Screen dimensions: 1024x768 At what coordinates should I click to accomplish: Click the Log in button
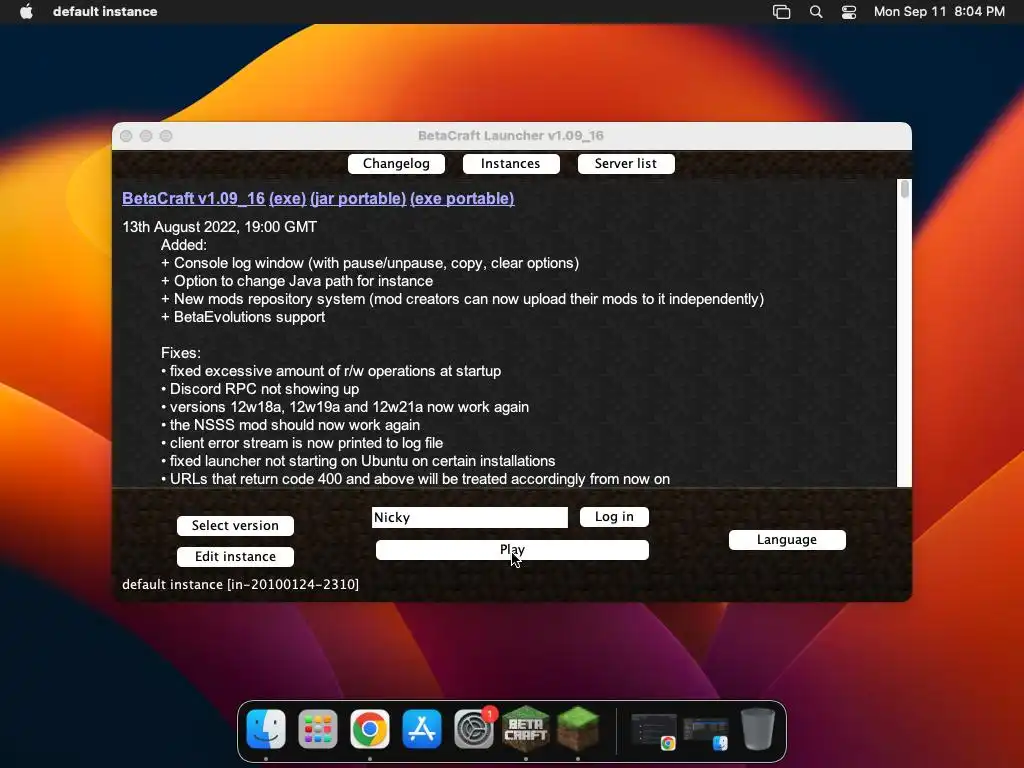coord(614,517)
